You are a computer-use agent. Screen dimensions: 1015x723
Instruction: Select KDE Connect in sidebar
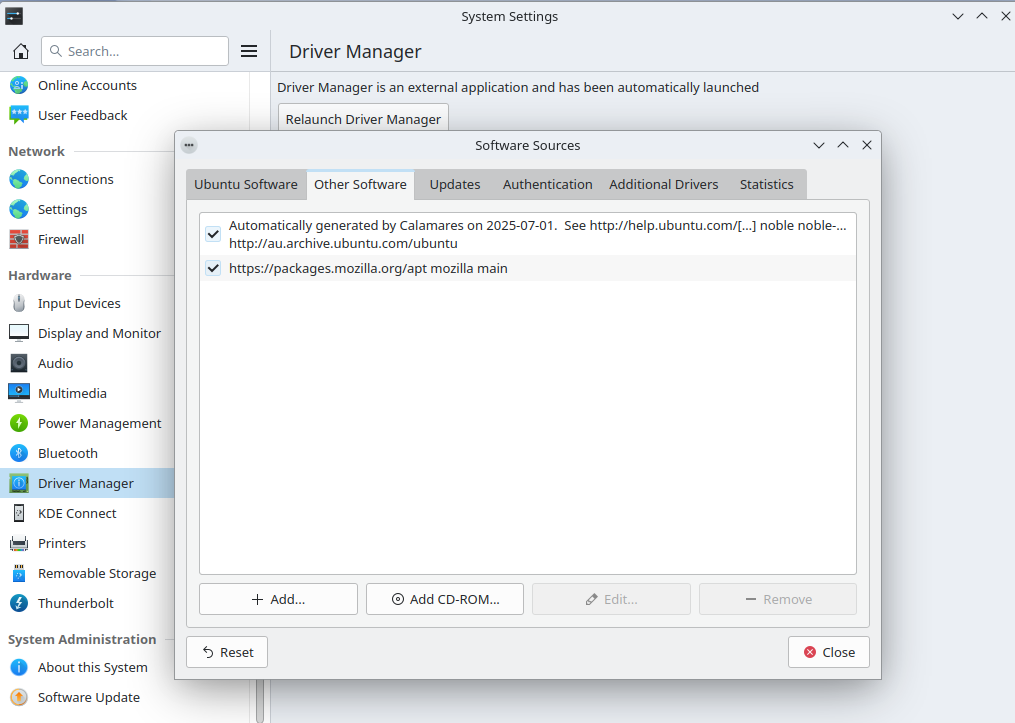coord(77,513)
